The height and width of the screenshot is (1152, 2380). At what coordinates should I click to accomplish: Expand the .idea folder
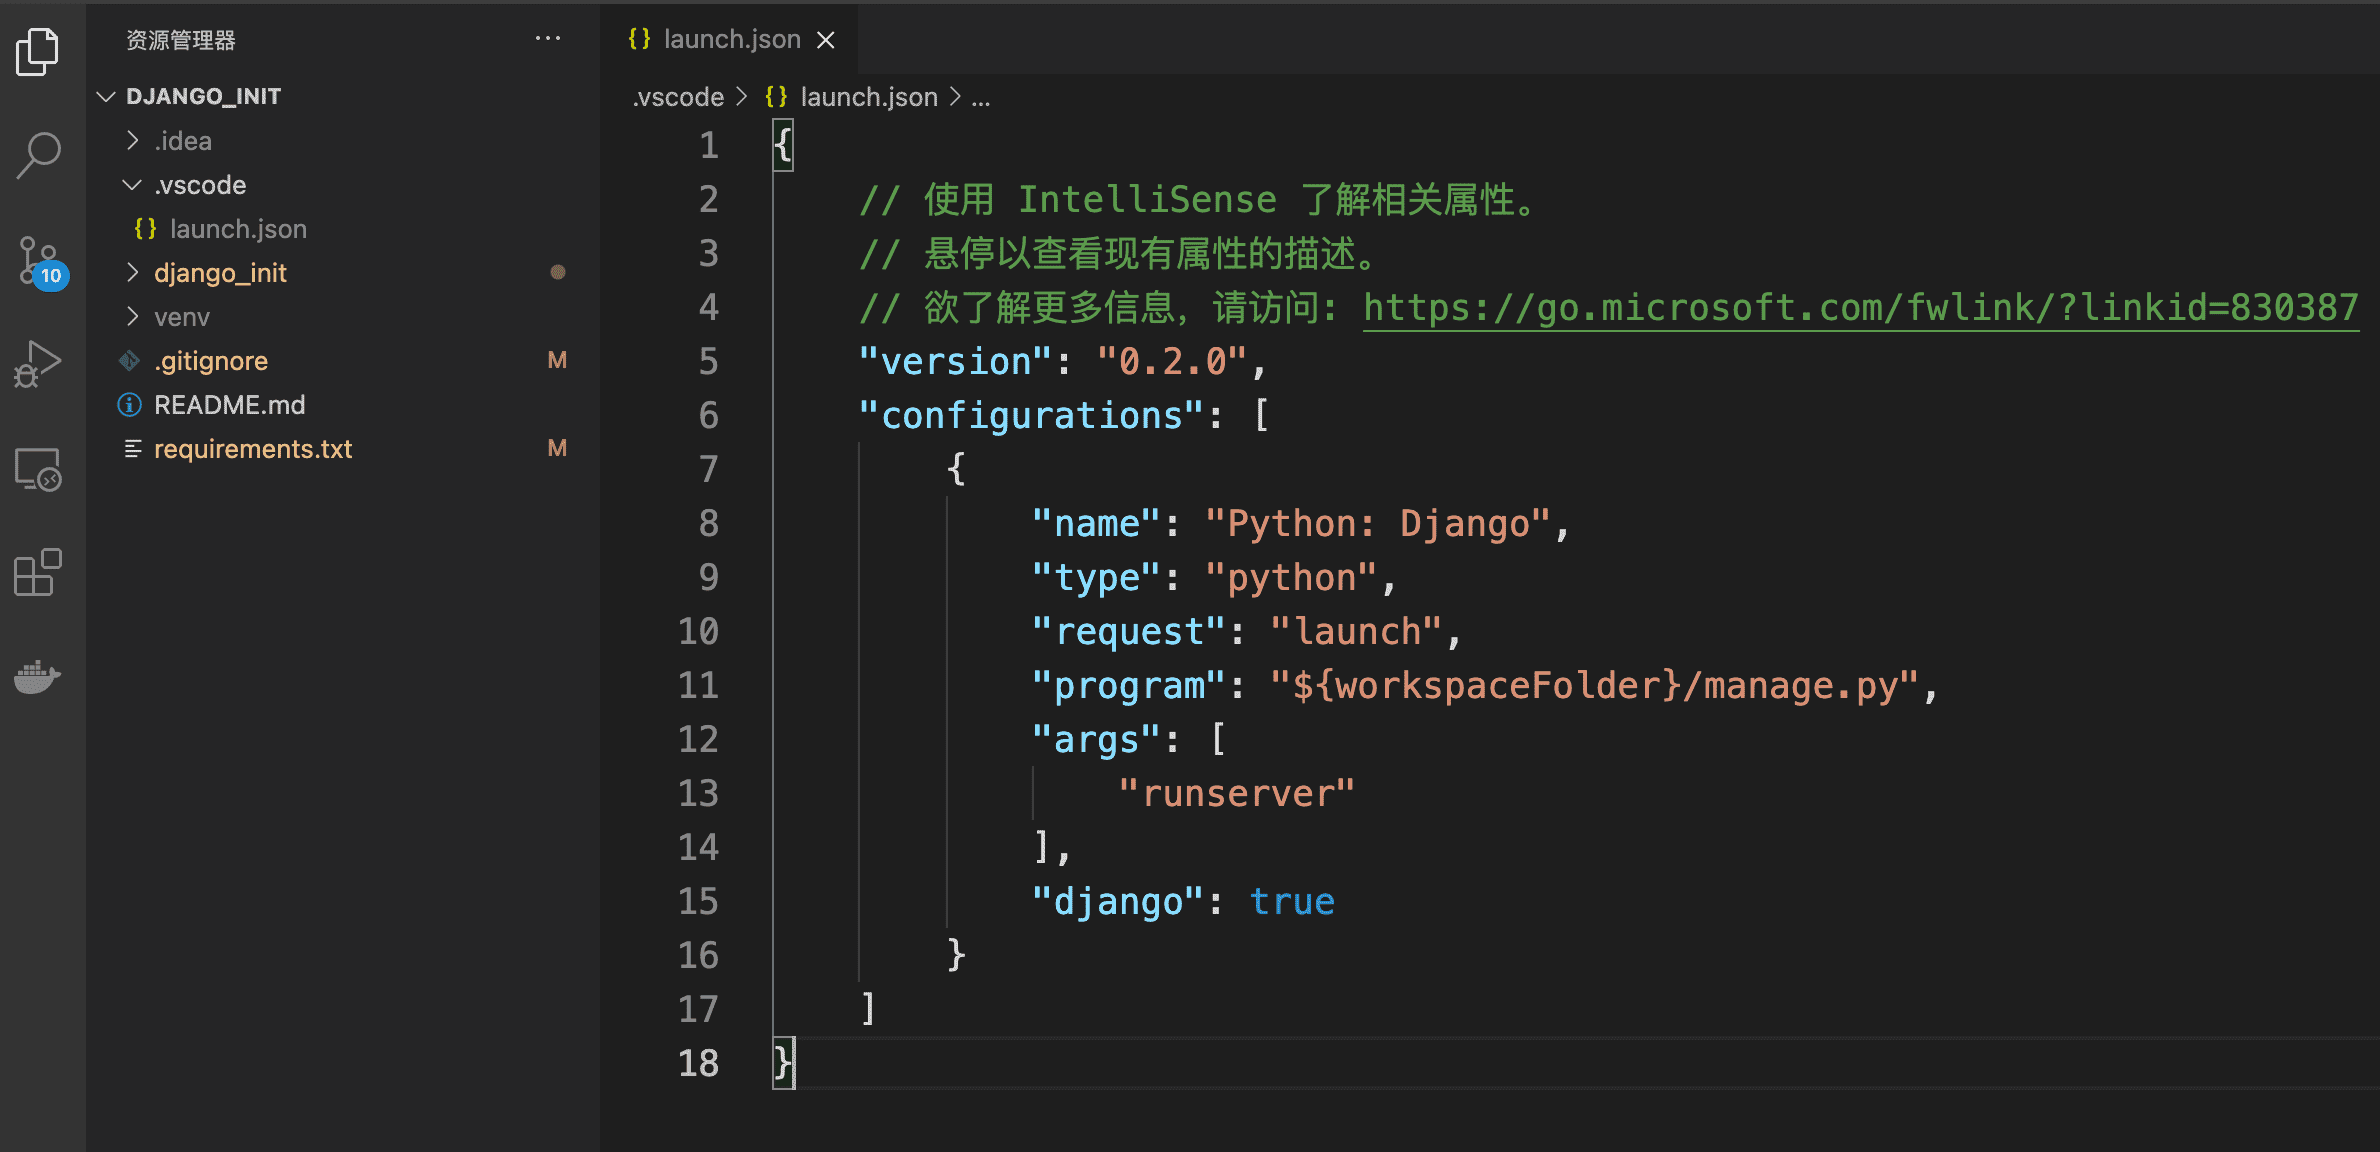pyautogui.click(x=132, y=141)
